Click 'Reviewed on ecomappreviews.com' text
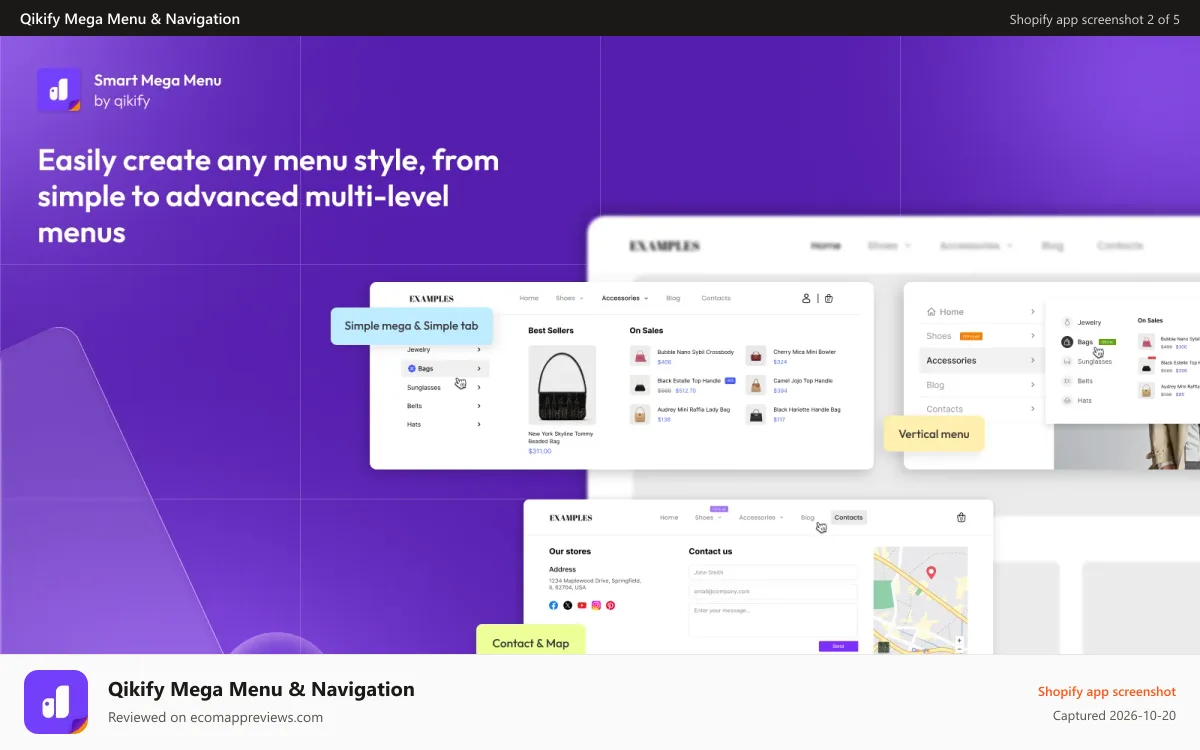Screen dimensions: 1200x750 (215, 717)
